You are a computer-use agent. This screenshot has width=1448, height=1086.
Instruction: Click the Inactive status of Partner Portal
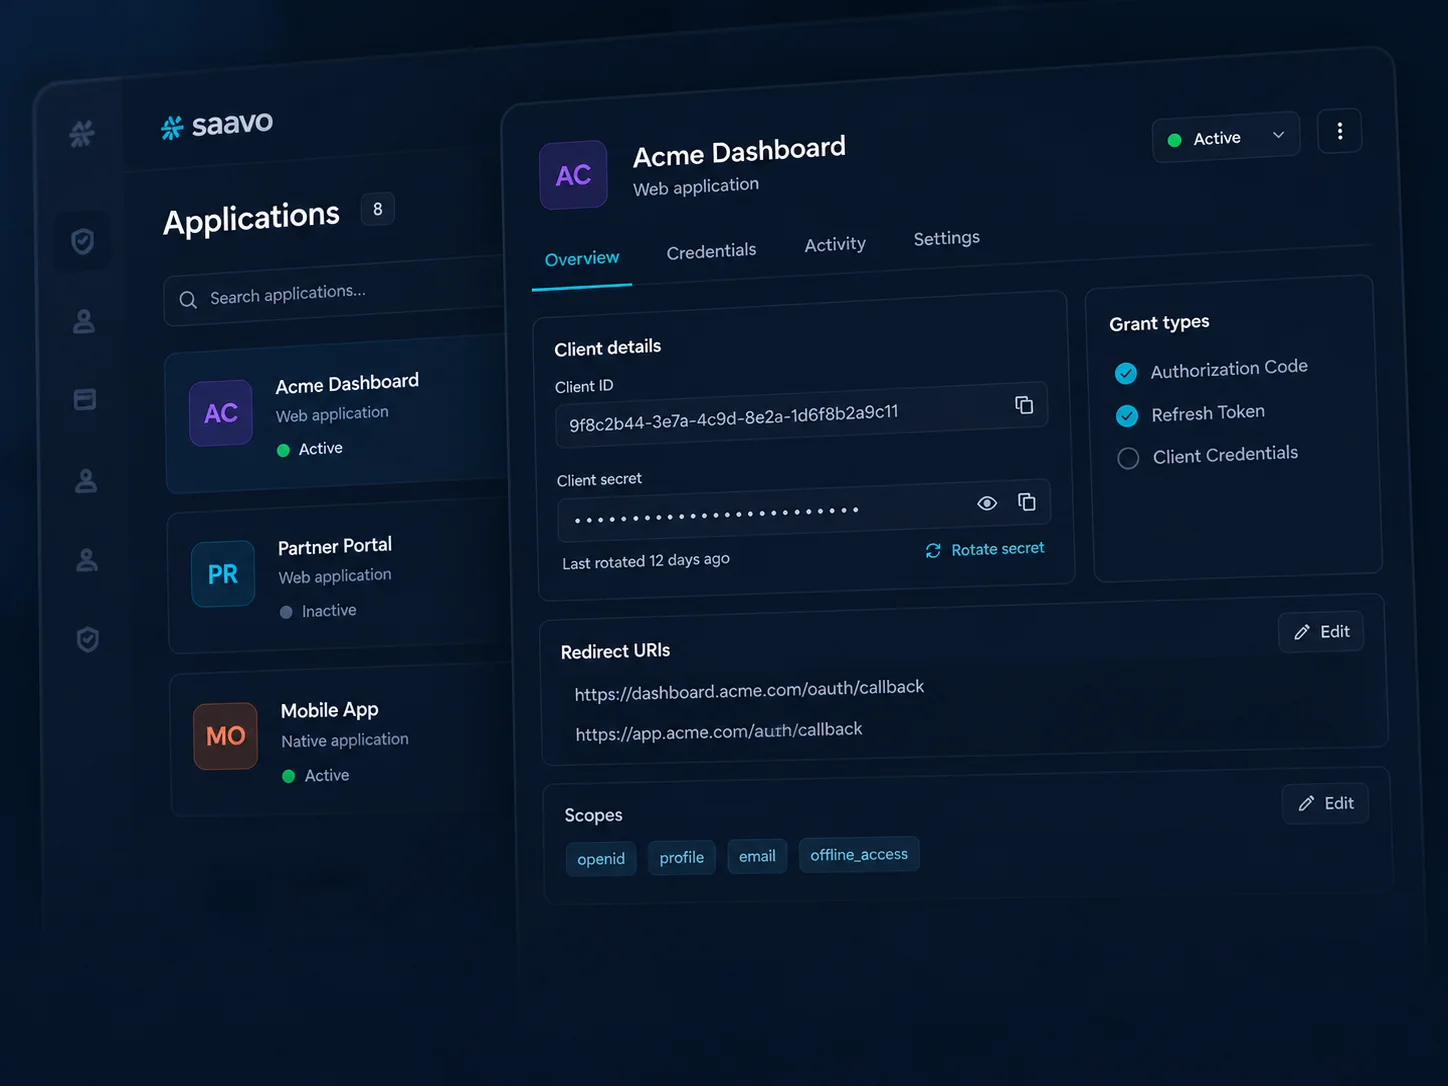coord(318,611)
